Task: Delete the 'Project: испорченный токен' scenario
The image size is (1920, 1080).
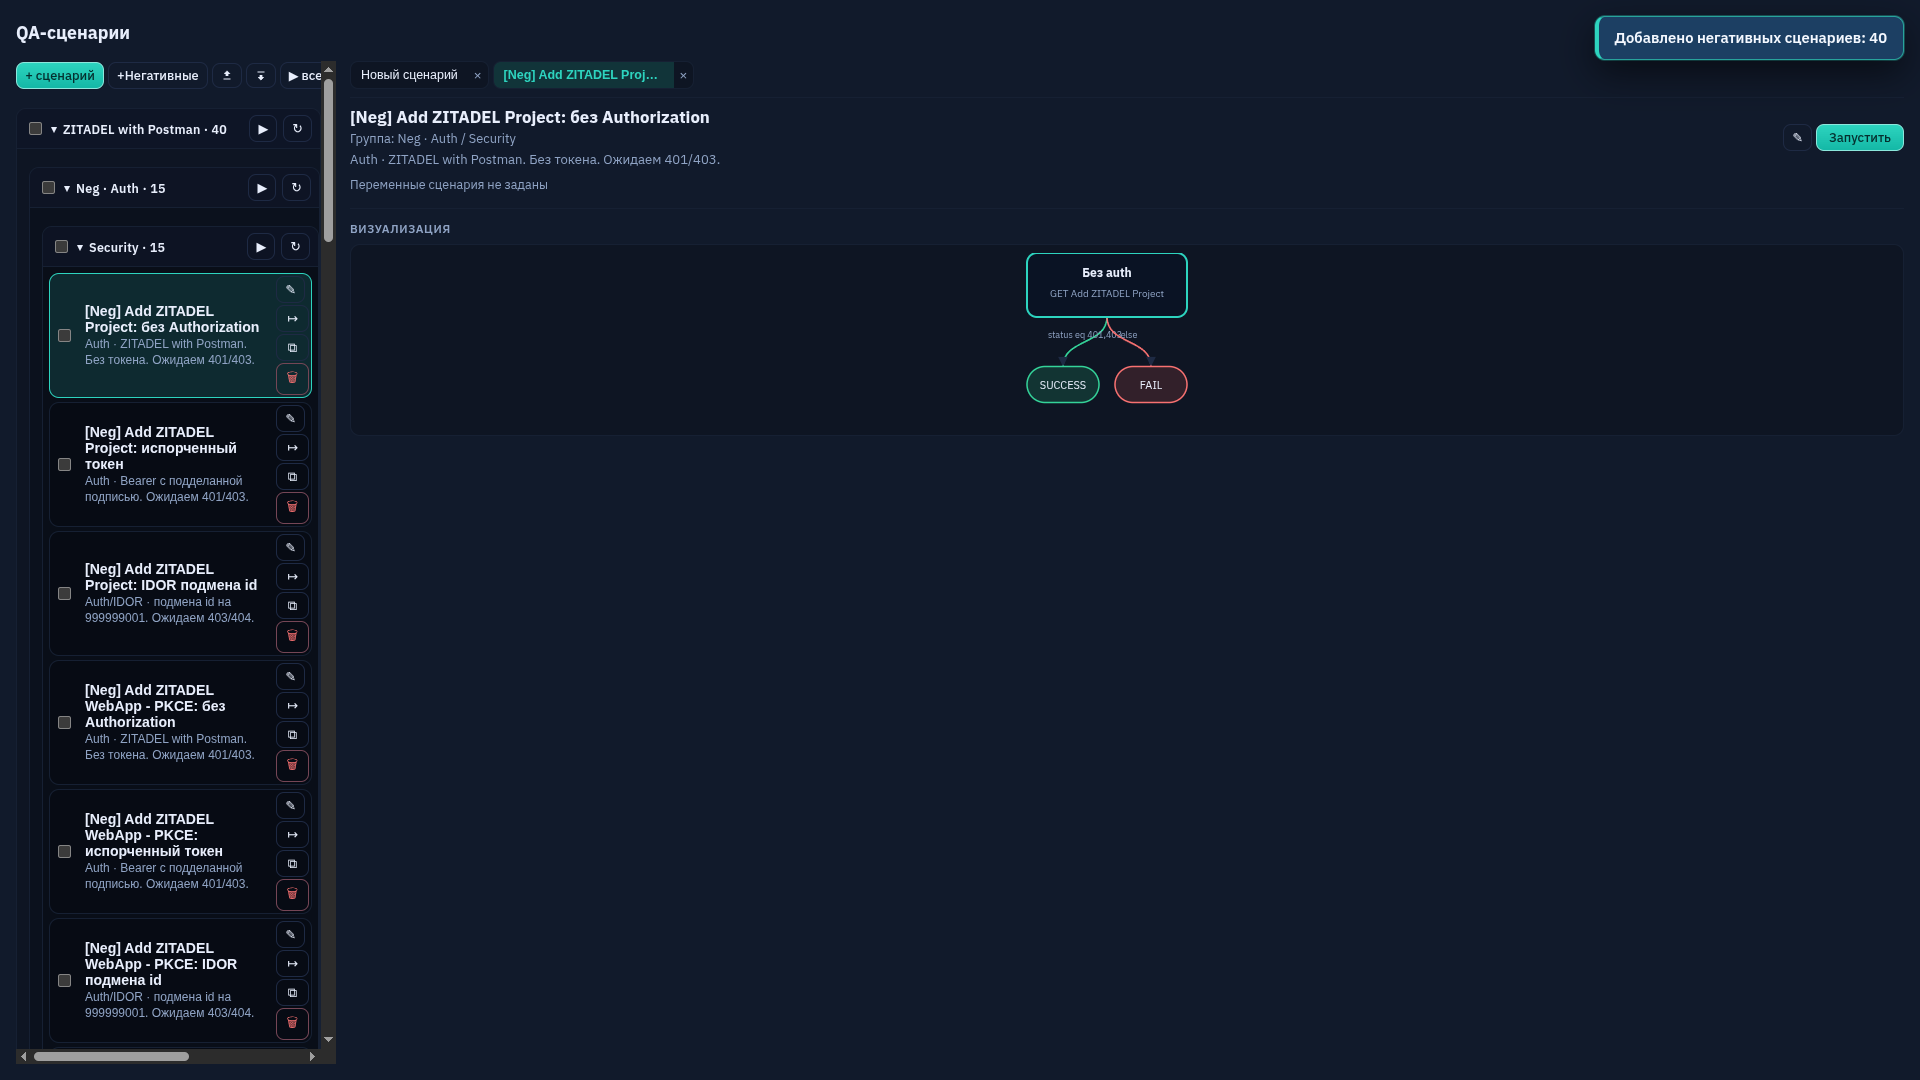Action: (x=292, y=507)
